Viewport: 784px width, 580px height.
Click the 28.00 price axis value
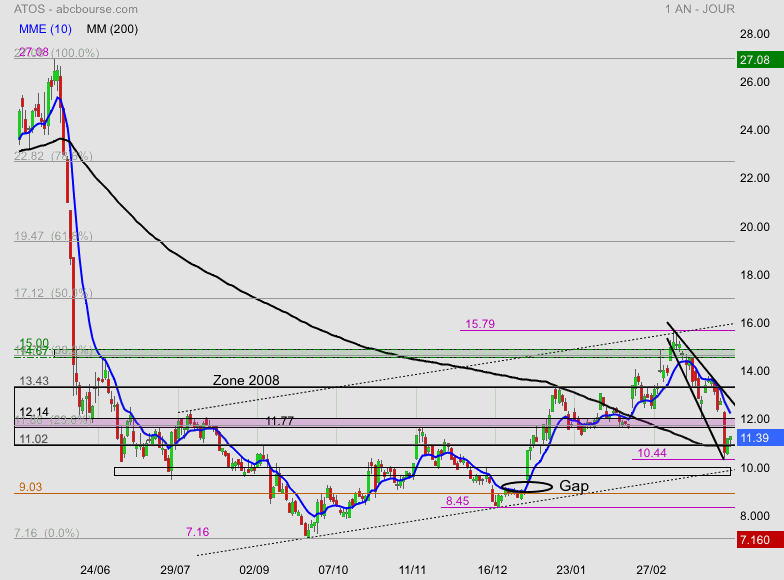pos(754,34)
